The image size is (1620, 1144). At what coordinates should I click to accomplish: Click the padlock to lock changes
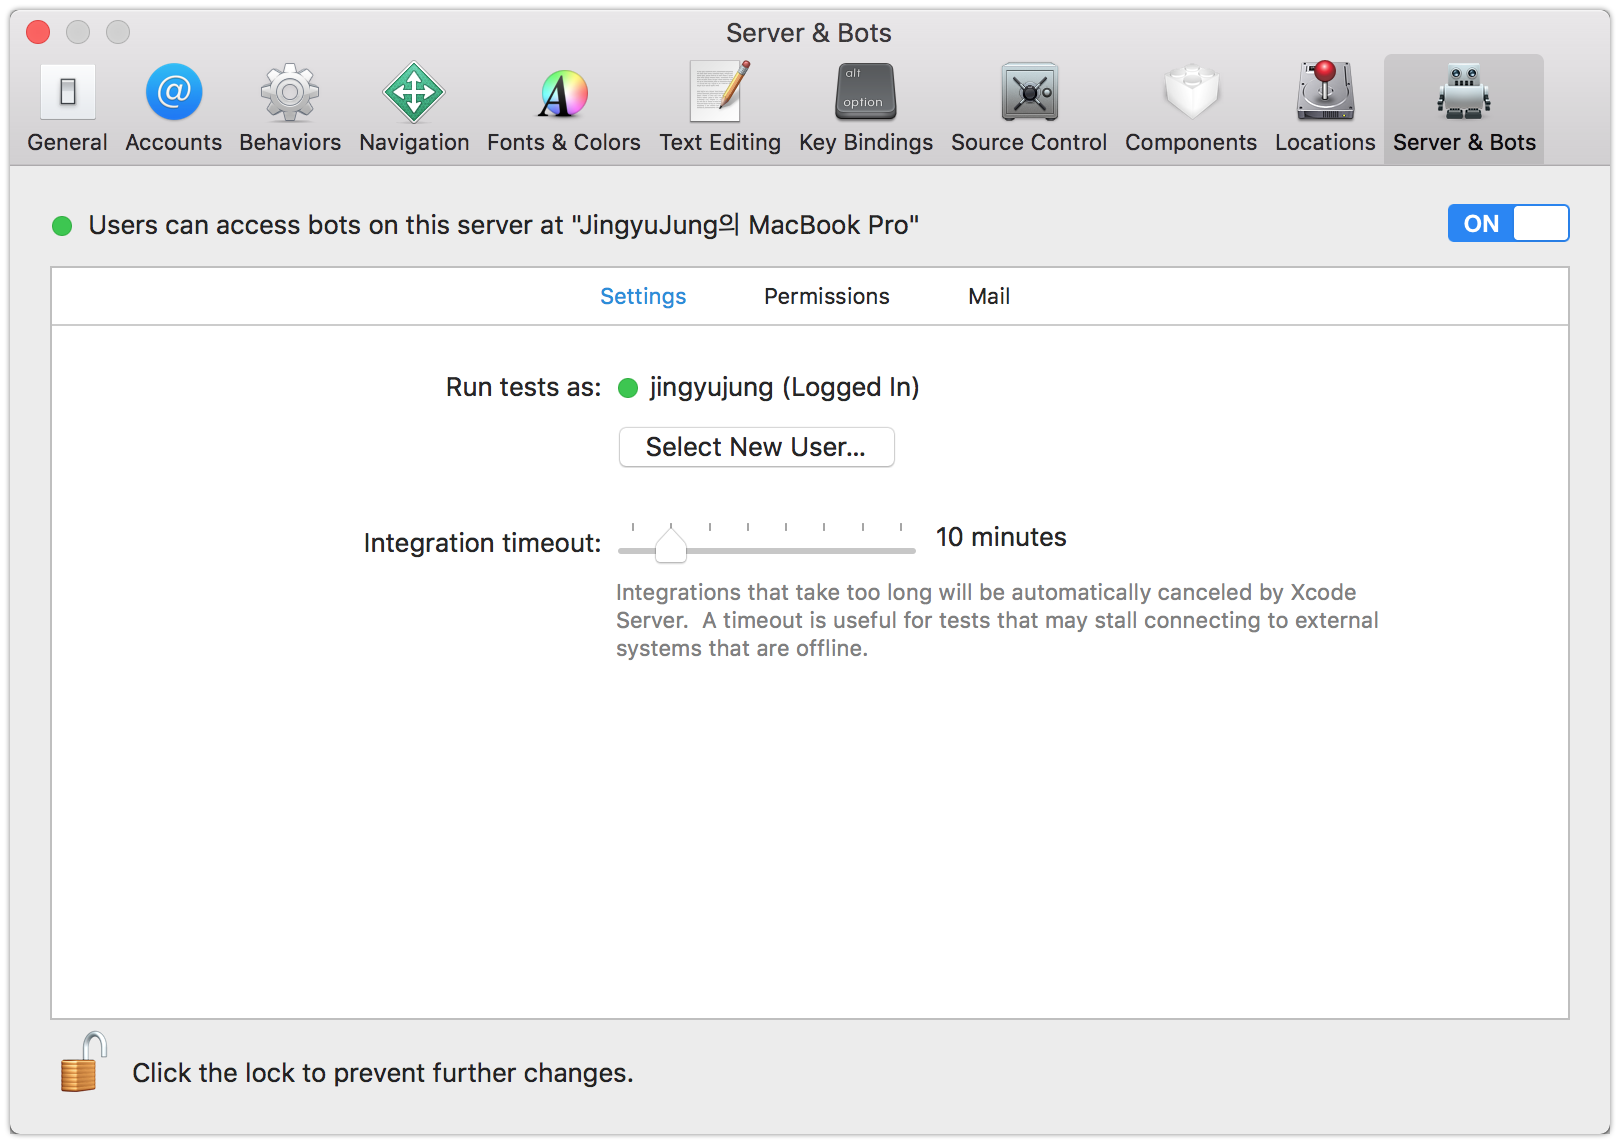[82, 1062]
